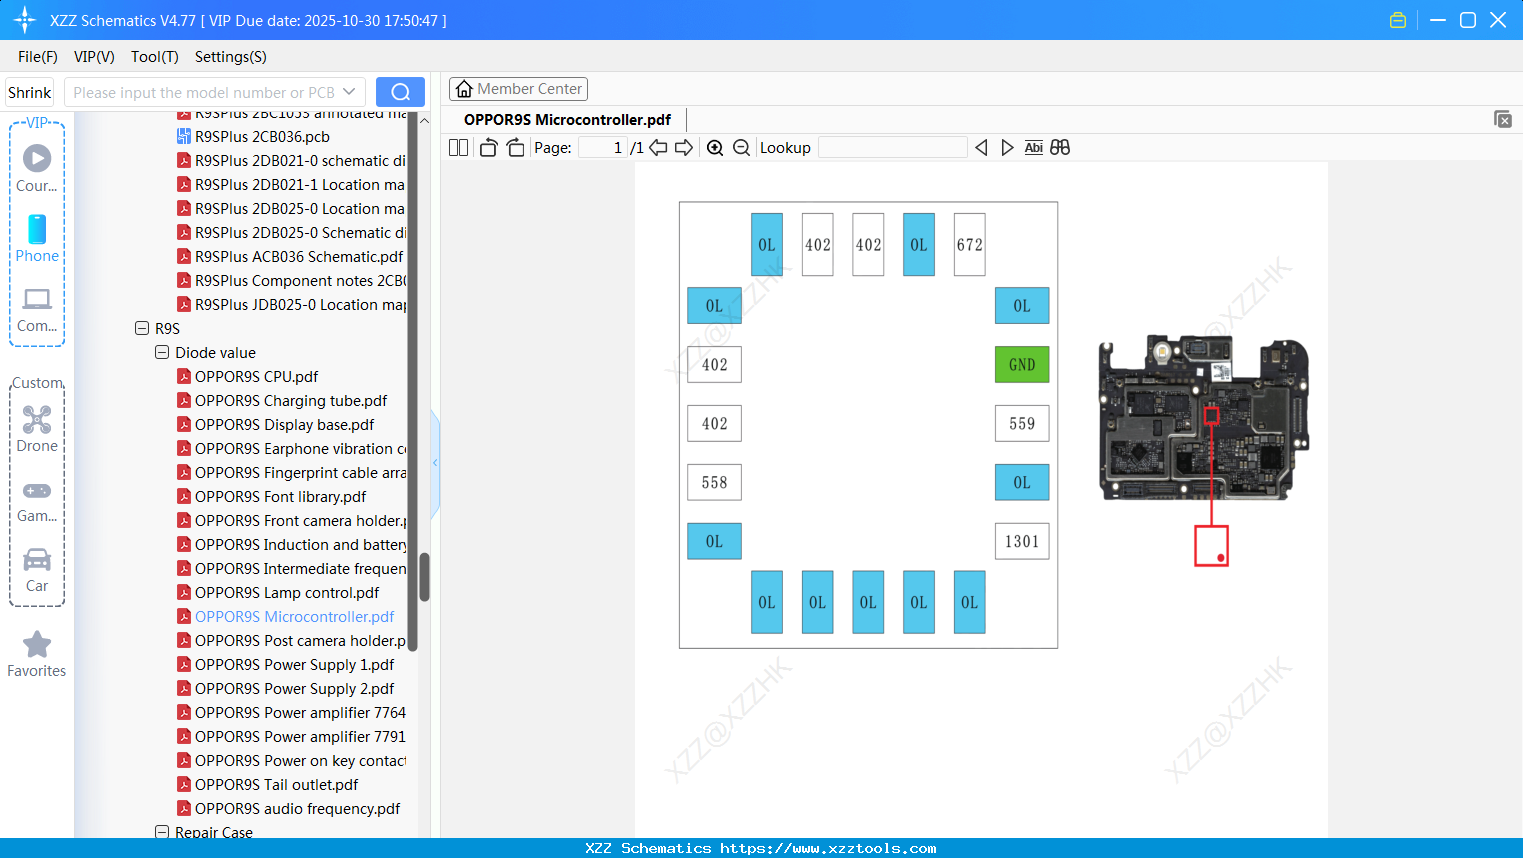Open OPPOR9S Power Supply 2.pdf
This screenshot has width=1523, height=858.
tap(294, 688)
